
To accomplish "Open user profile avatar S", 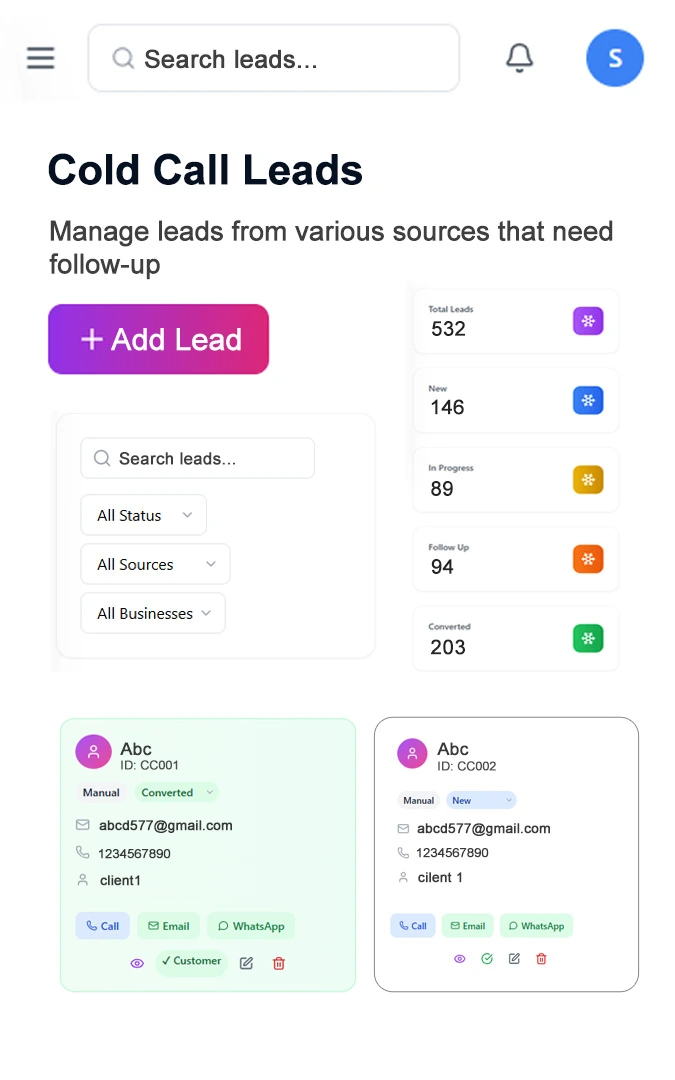I will 614,58.
